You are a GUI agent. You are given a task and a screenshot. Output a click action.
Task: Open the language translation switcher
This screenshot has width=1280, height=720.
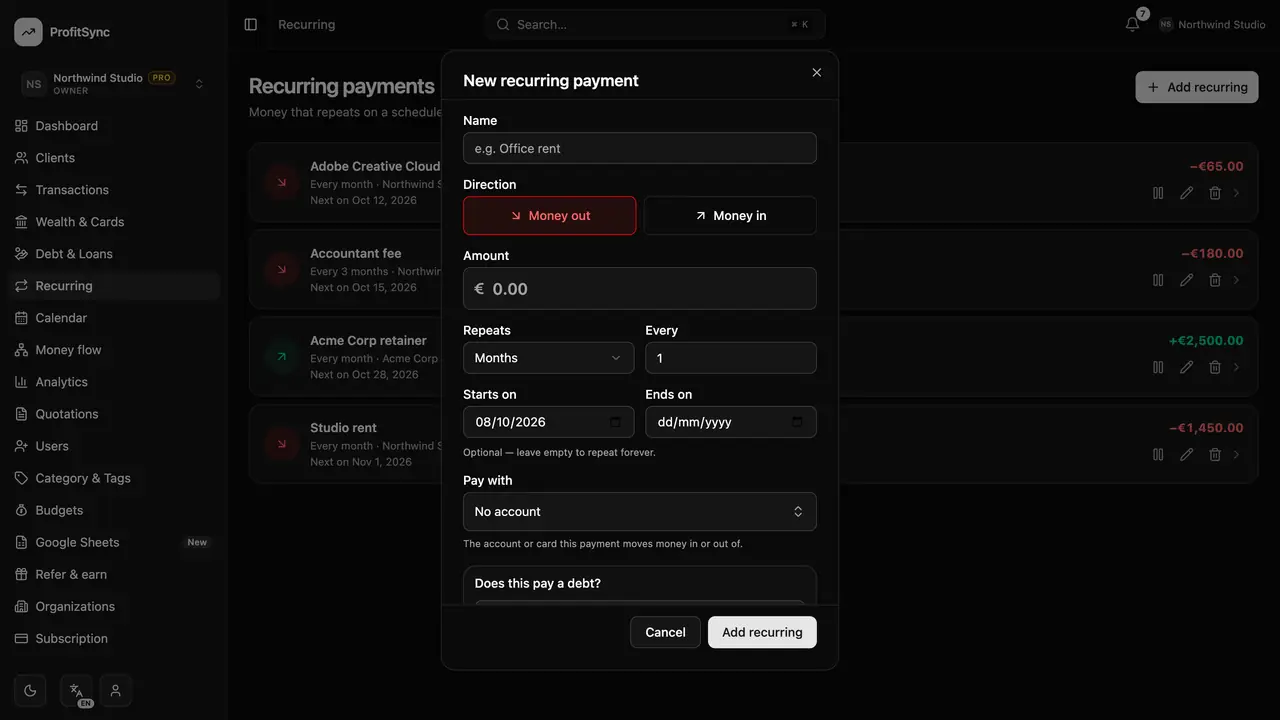pos(76,690)
